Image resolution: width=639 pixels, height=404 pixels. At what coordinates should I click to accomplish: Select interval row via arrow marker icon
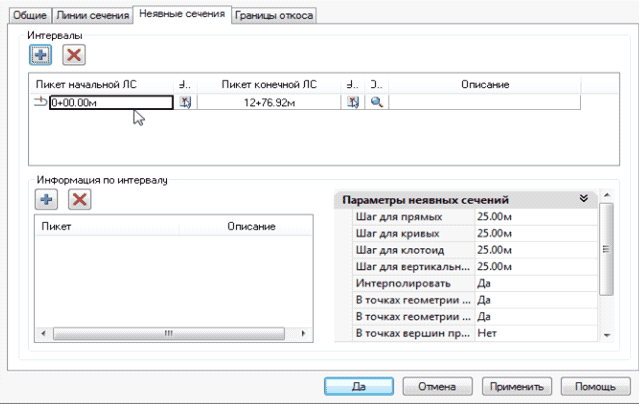point(40,102)
